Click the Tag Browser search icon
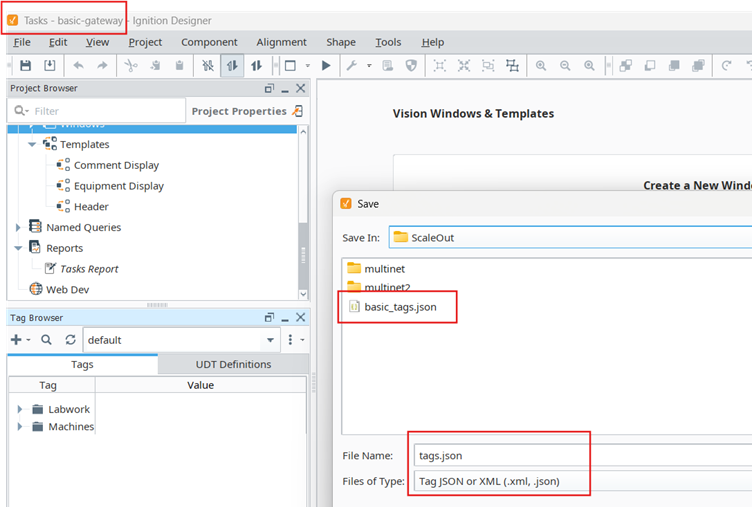The height and width of the screenshot is (507, 752). tap(47, 340)
